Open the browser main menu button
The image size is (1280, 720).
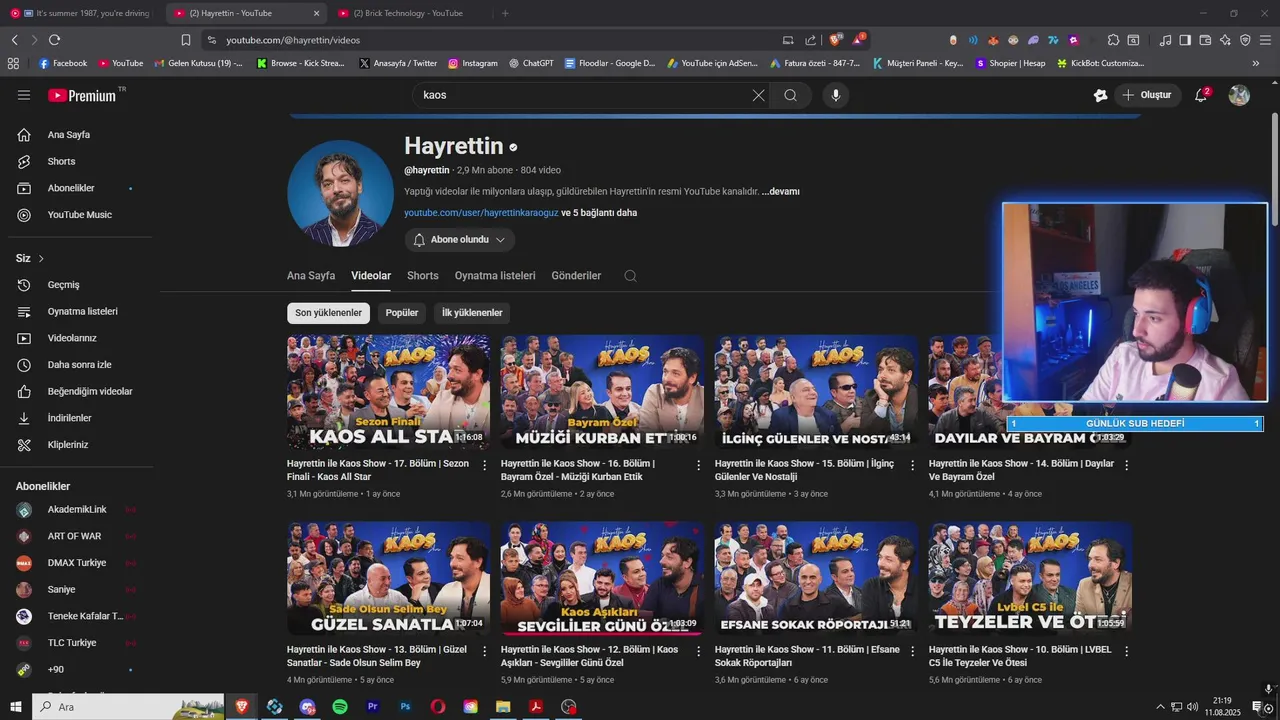click(x=1265, y=40)
